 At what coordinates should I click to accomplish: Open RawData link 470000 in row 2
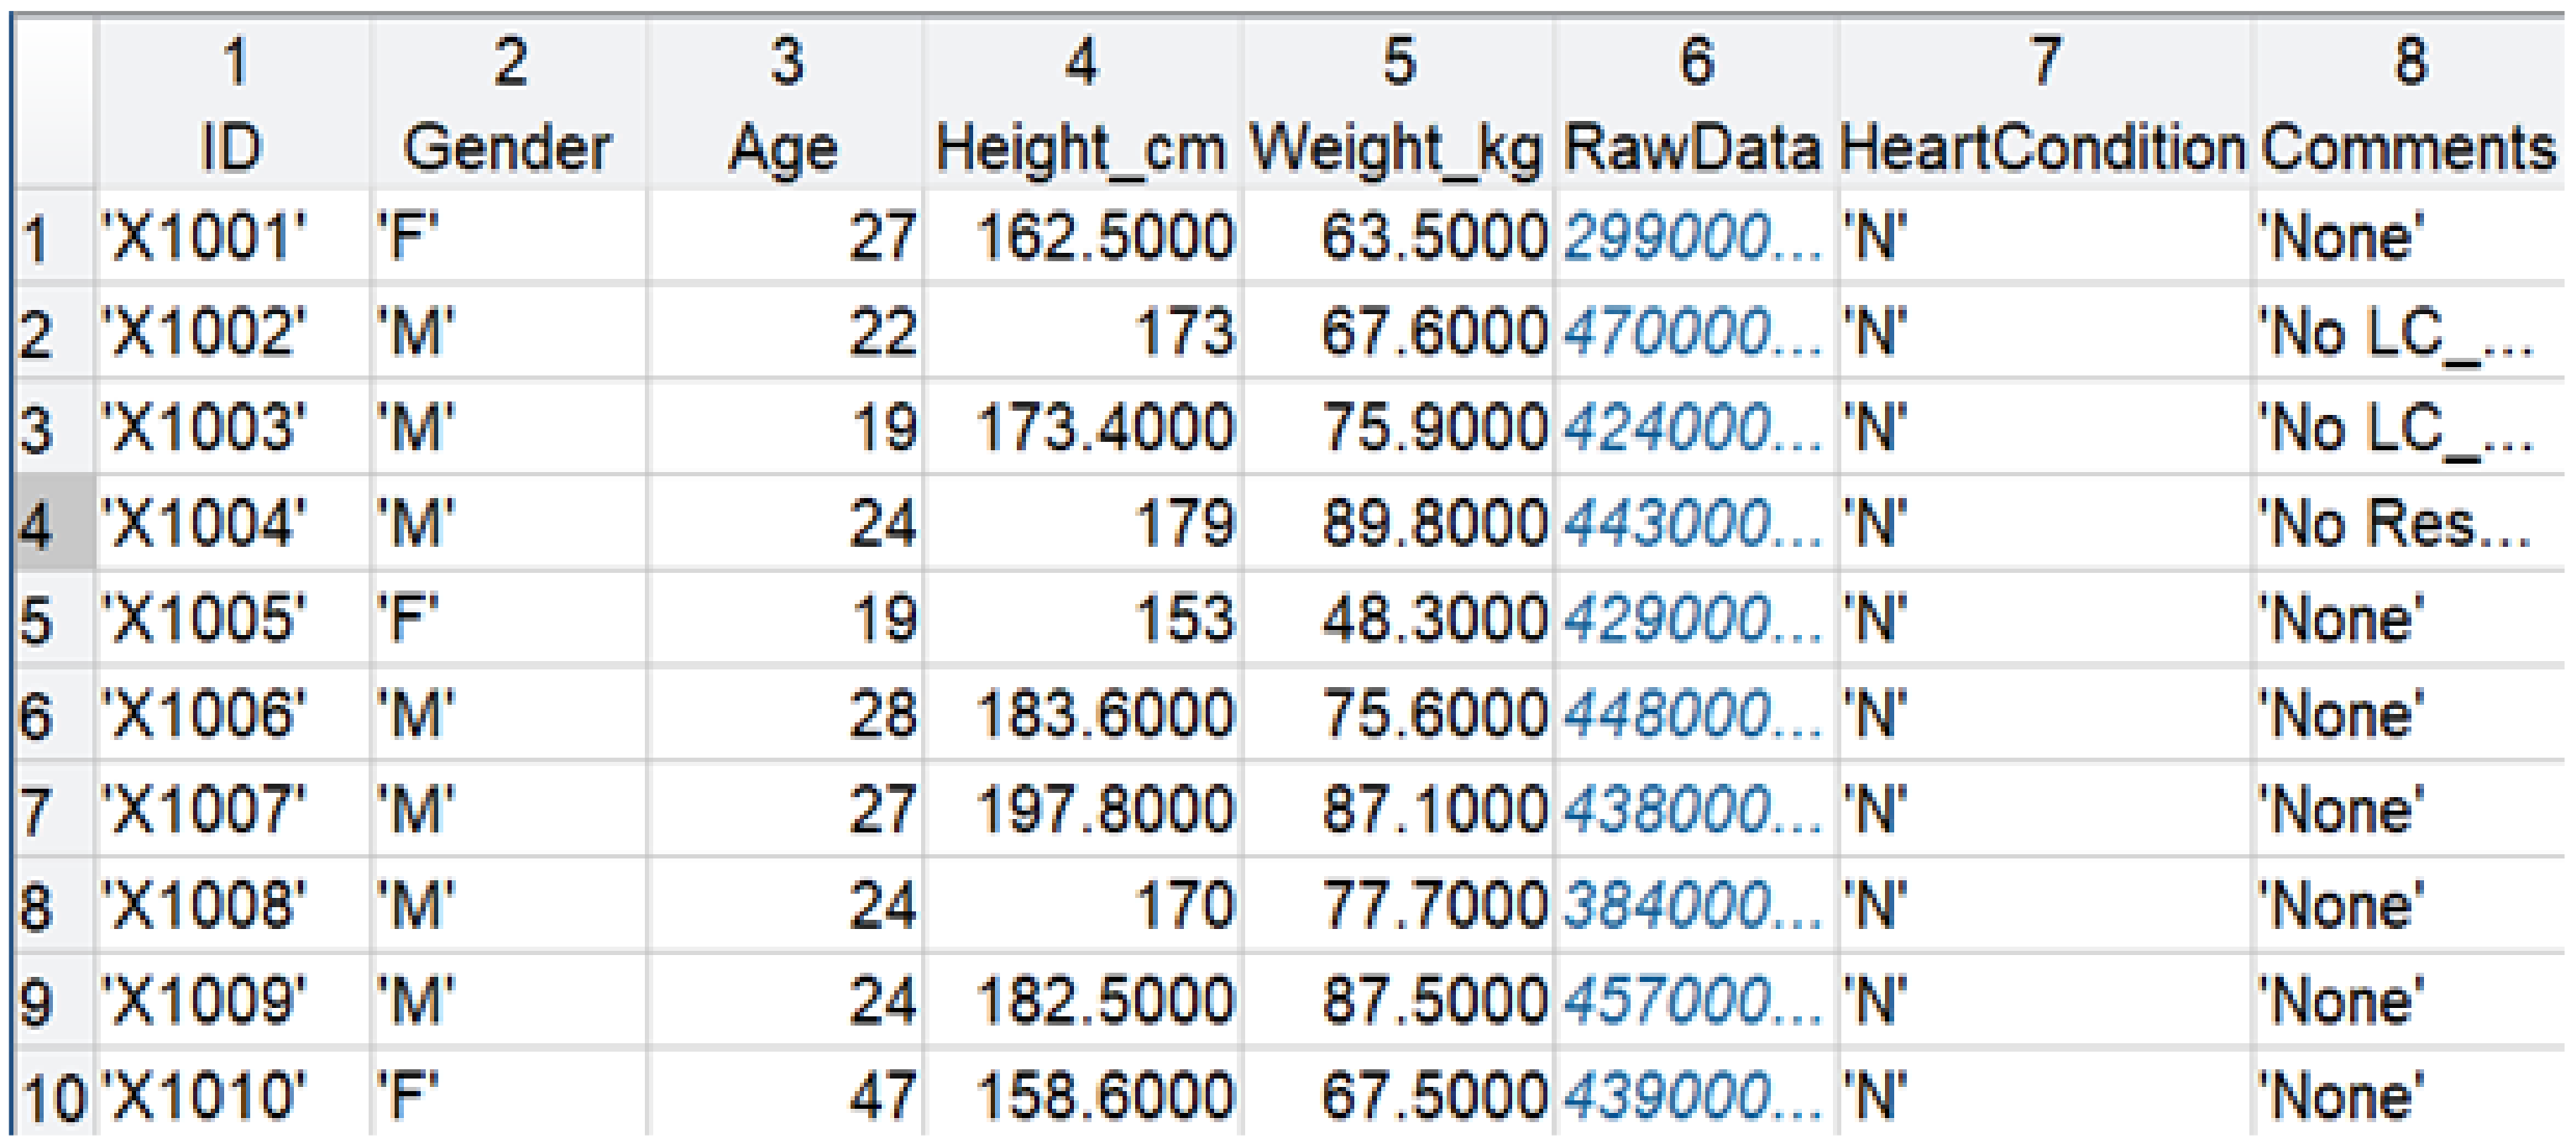pos(1692,333)
